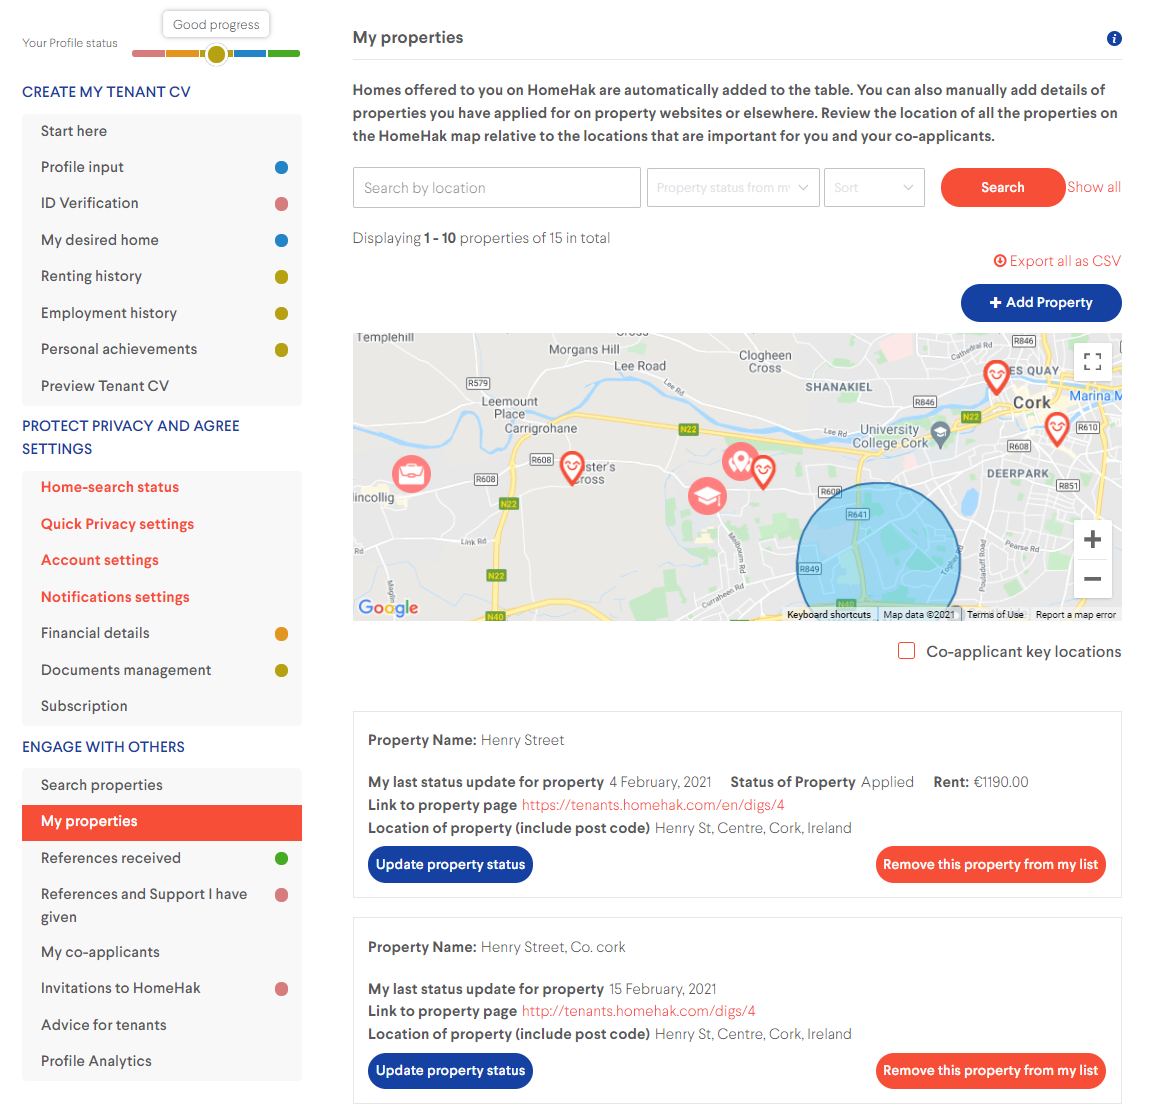
Task: Zoom in on the map with plus button
Action: pos(1092,539)
